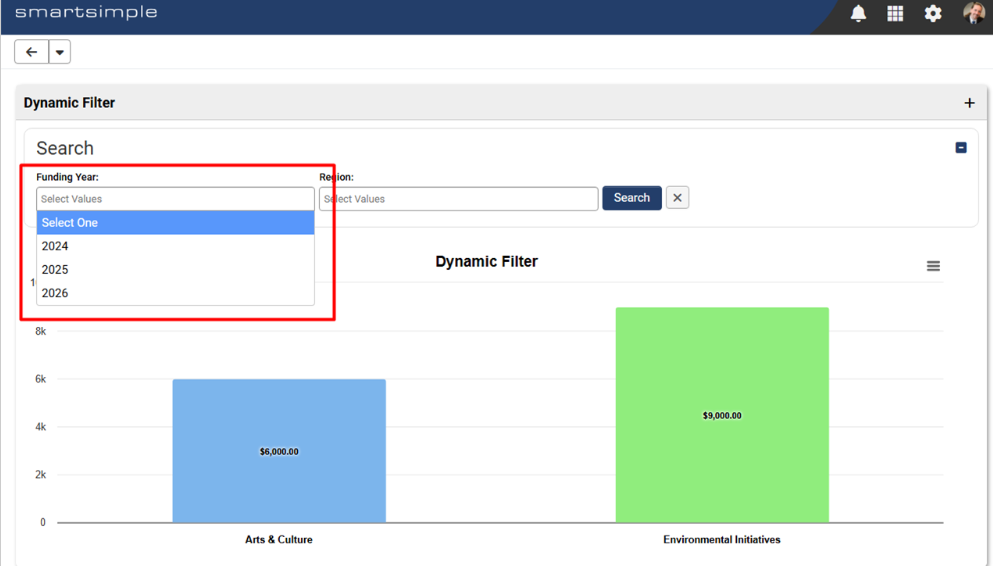Image resolution: width=993 pixels, height=566 pixels.
Task: Click the smartsimple logo
Action: pos(86,13)
